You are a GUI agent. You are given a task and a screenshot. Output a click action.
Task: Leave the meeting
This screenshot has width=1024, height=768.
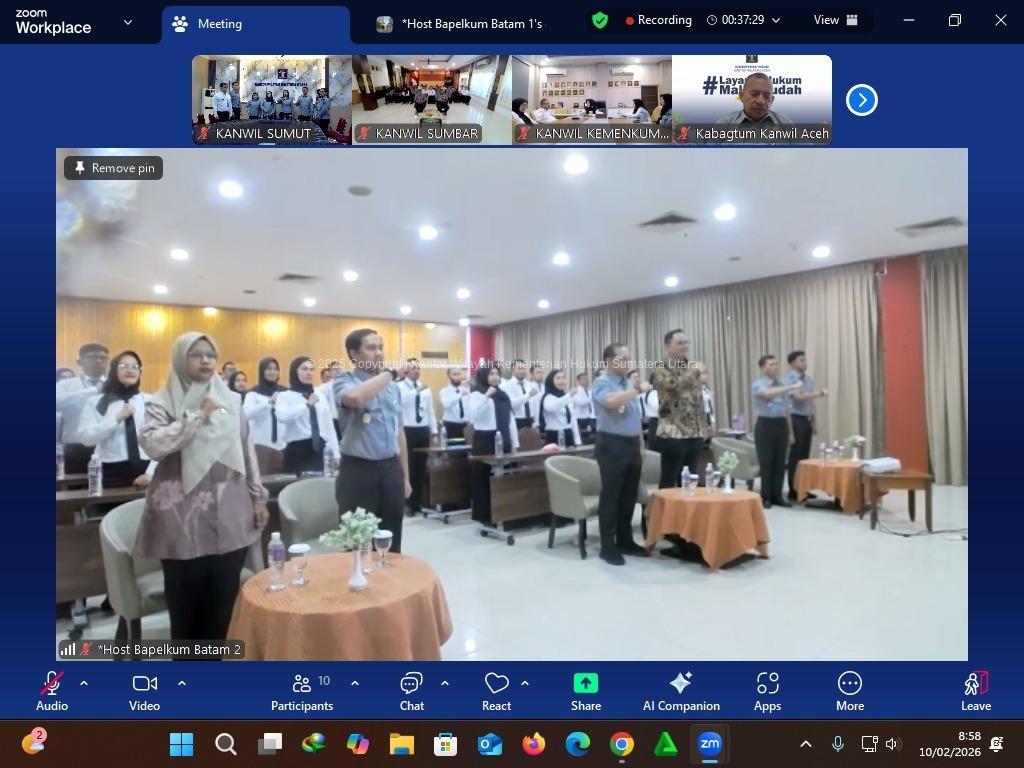pos(975,692)
